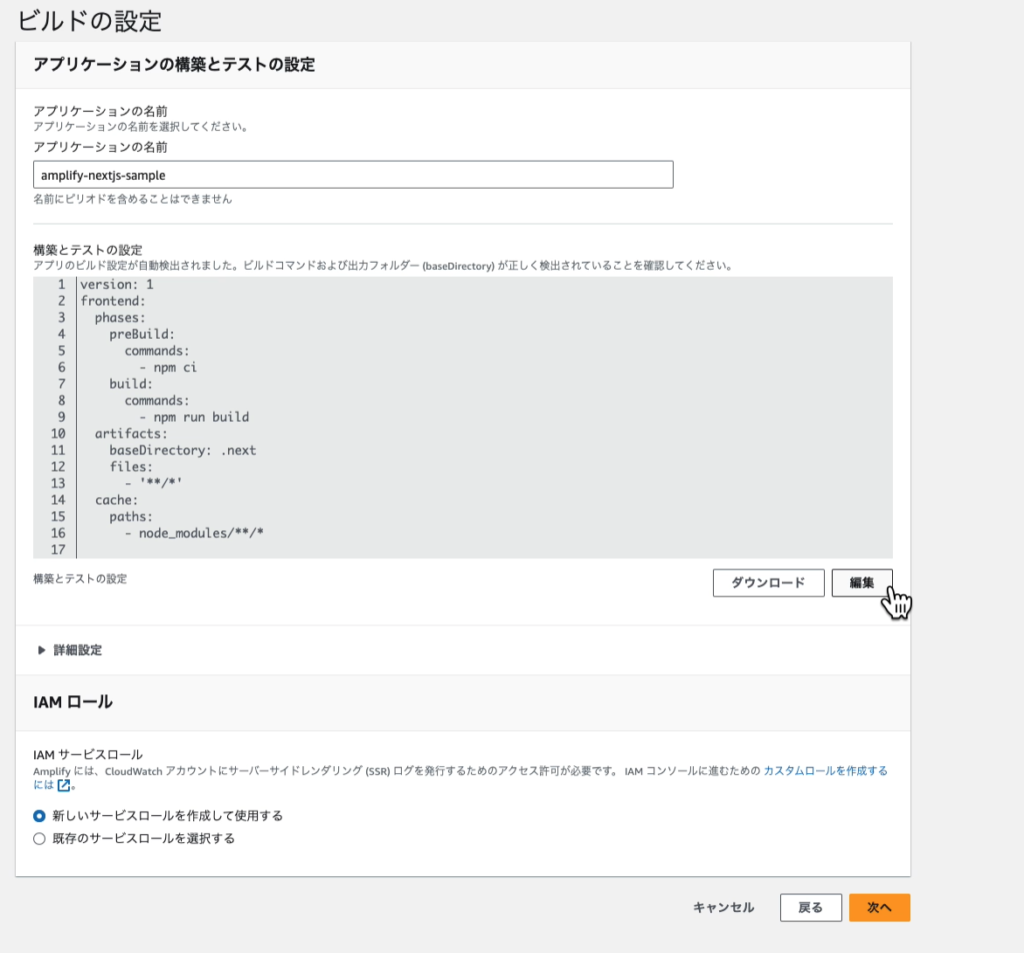Click the application name input field
The height and width of the screenshot is (953, 1024).
pyautogui.click(x=353, y=174)
